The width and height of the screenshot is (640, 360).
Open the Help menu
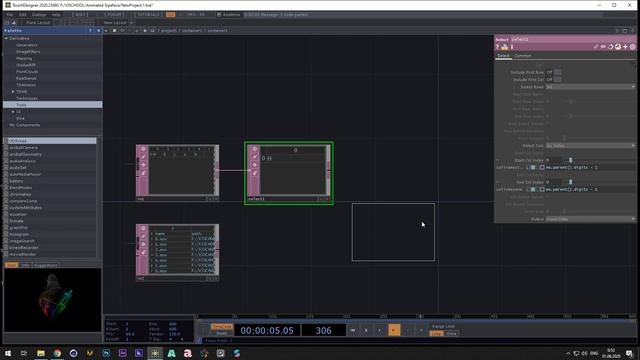click(56, 15)
